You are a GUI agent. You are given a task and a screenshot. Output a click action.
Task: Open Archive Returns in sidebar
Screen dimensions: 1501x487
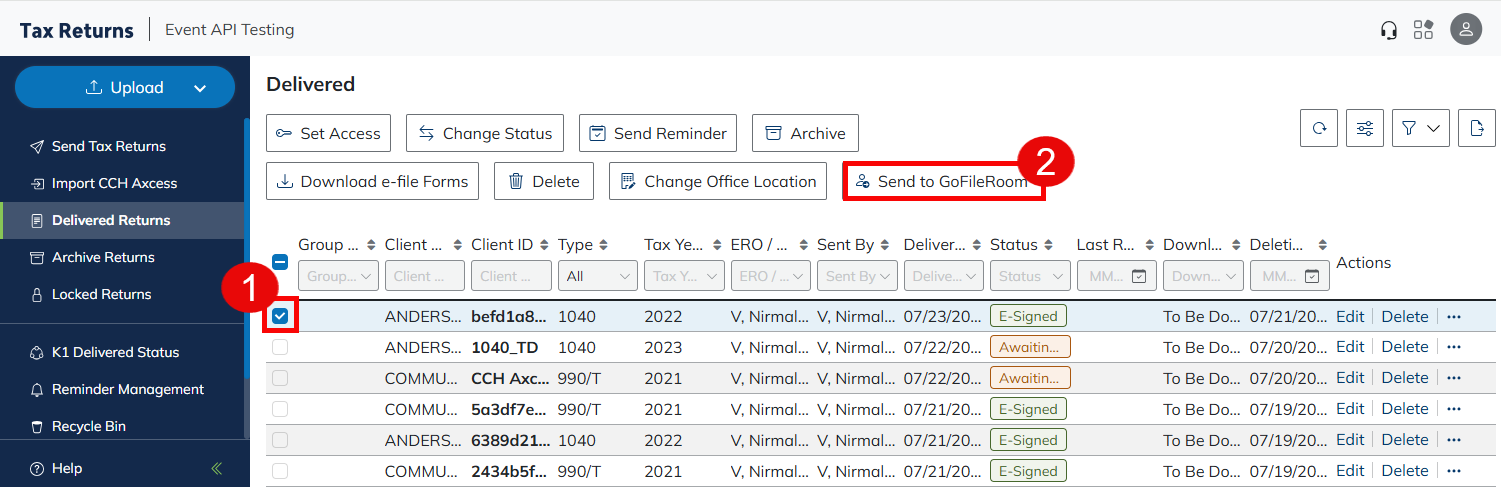click(103, 257)
